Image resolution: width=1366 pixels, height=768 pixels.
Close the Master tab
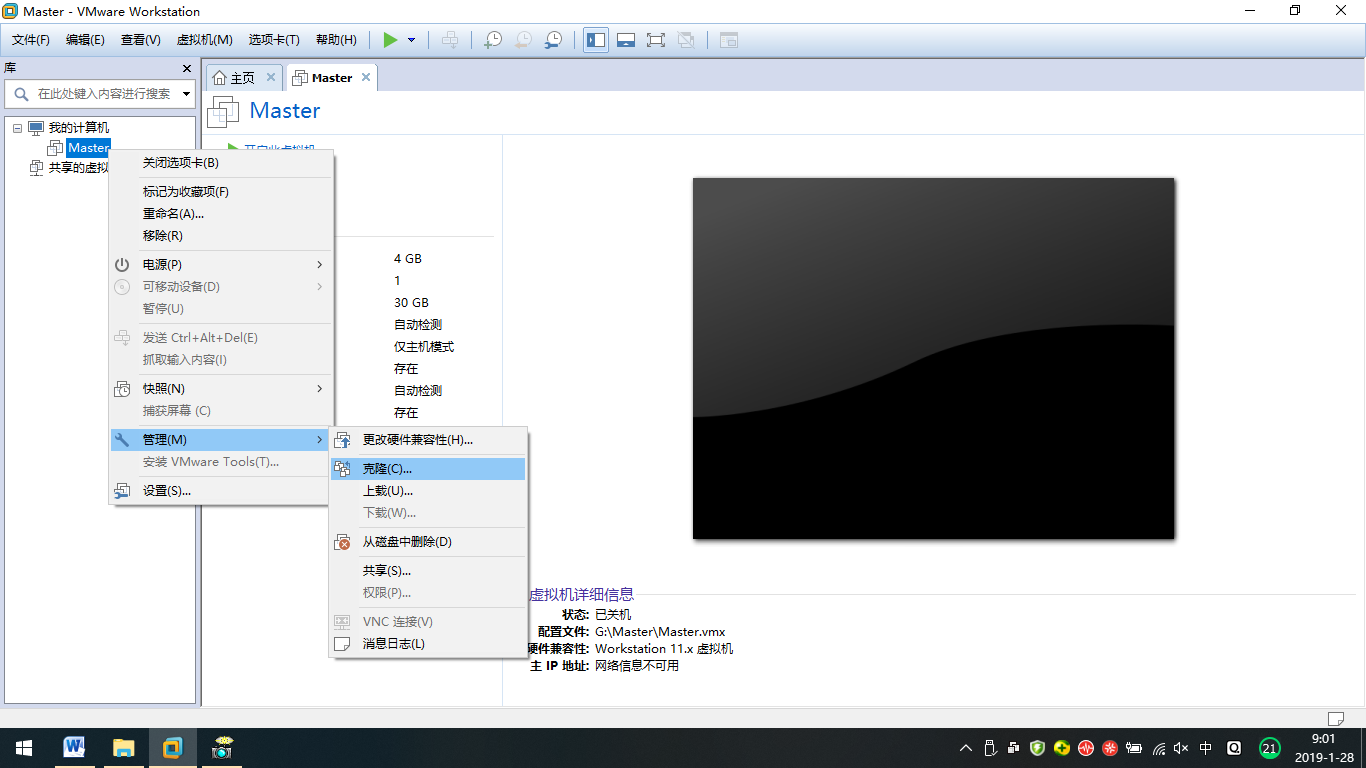click(x=366, y=77)
